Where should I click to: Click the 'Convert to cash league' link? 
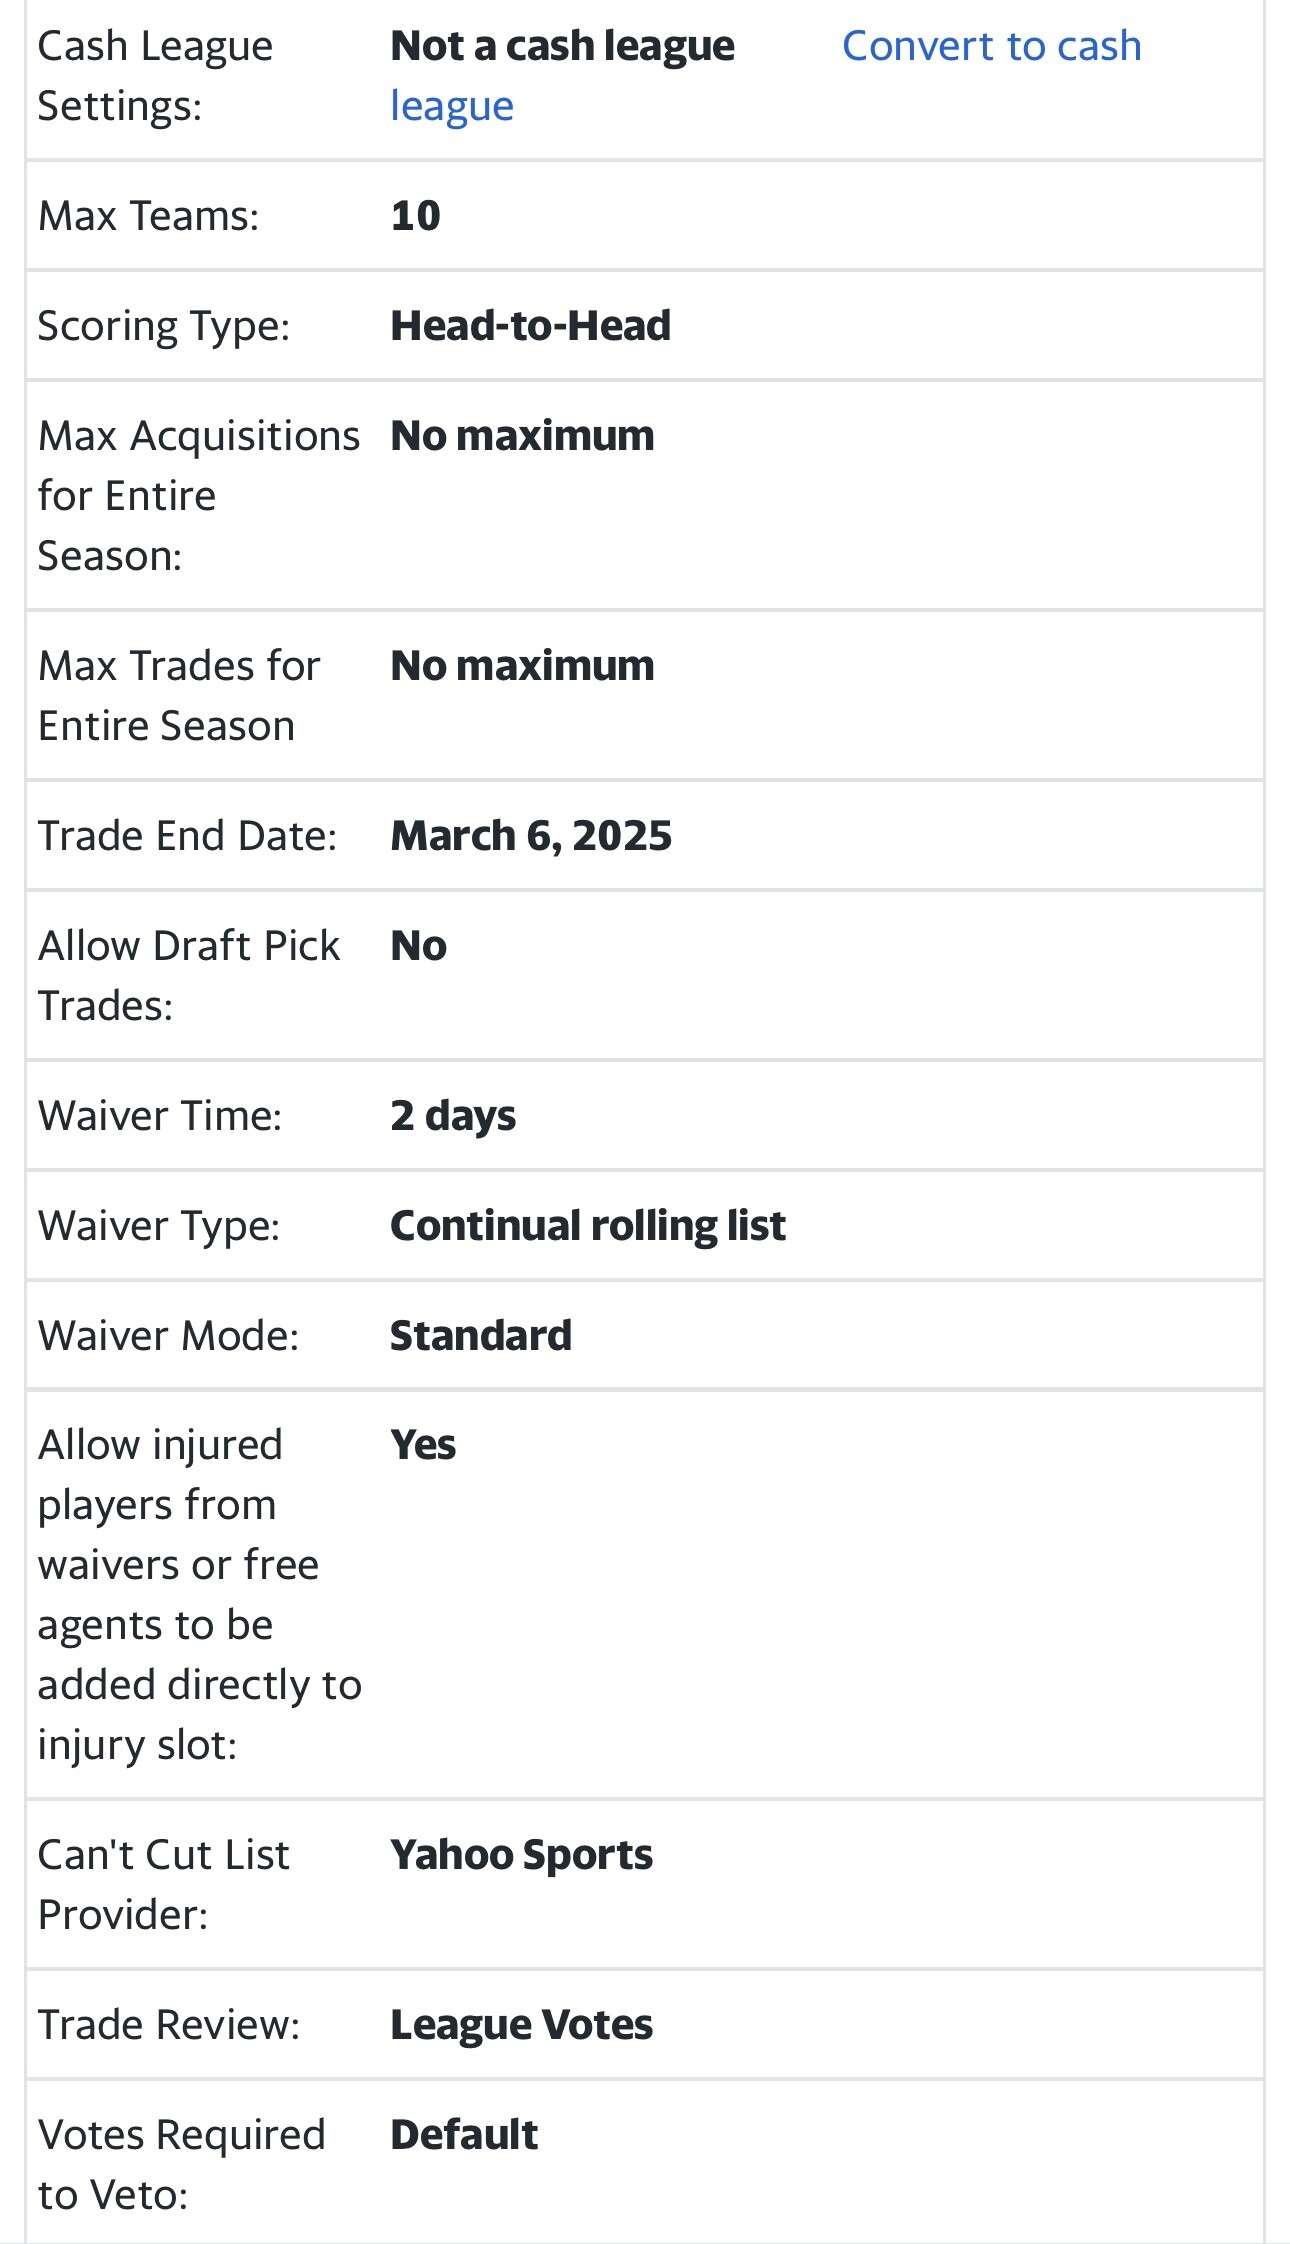pos(990,47)
